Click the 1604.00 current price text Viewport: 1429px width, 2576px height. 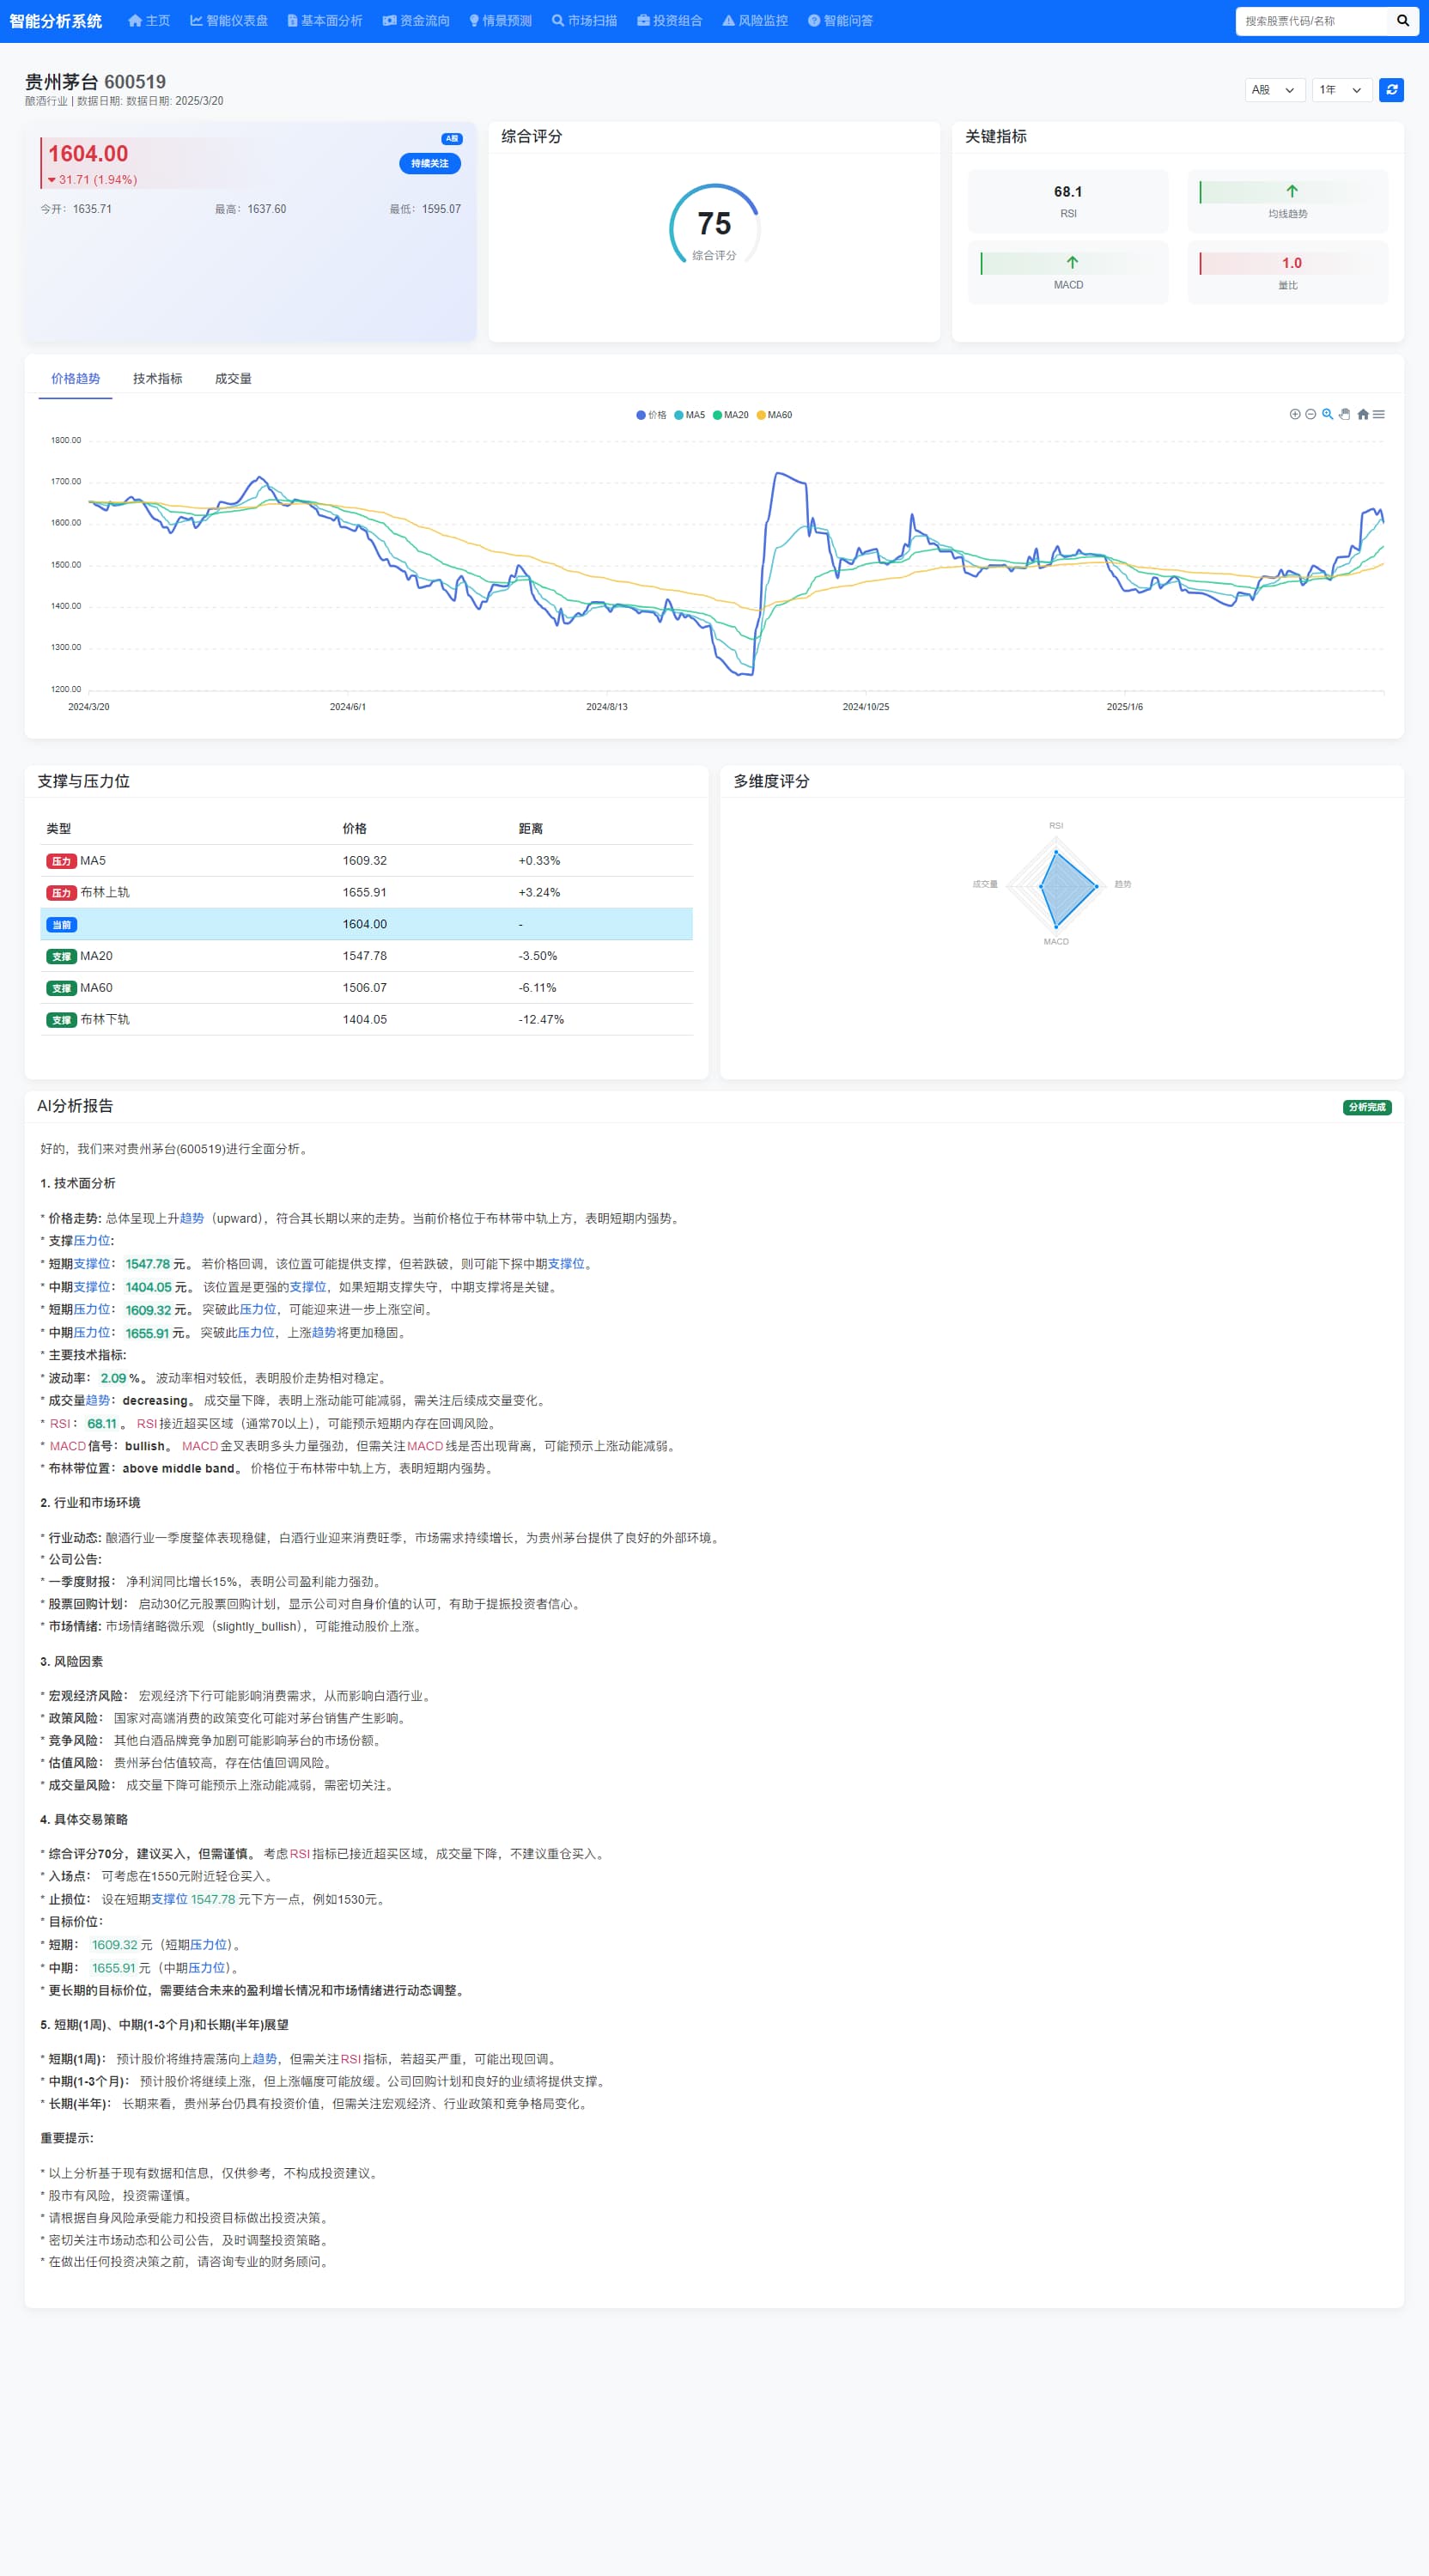click(88, 154)
